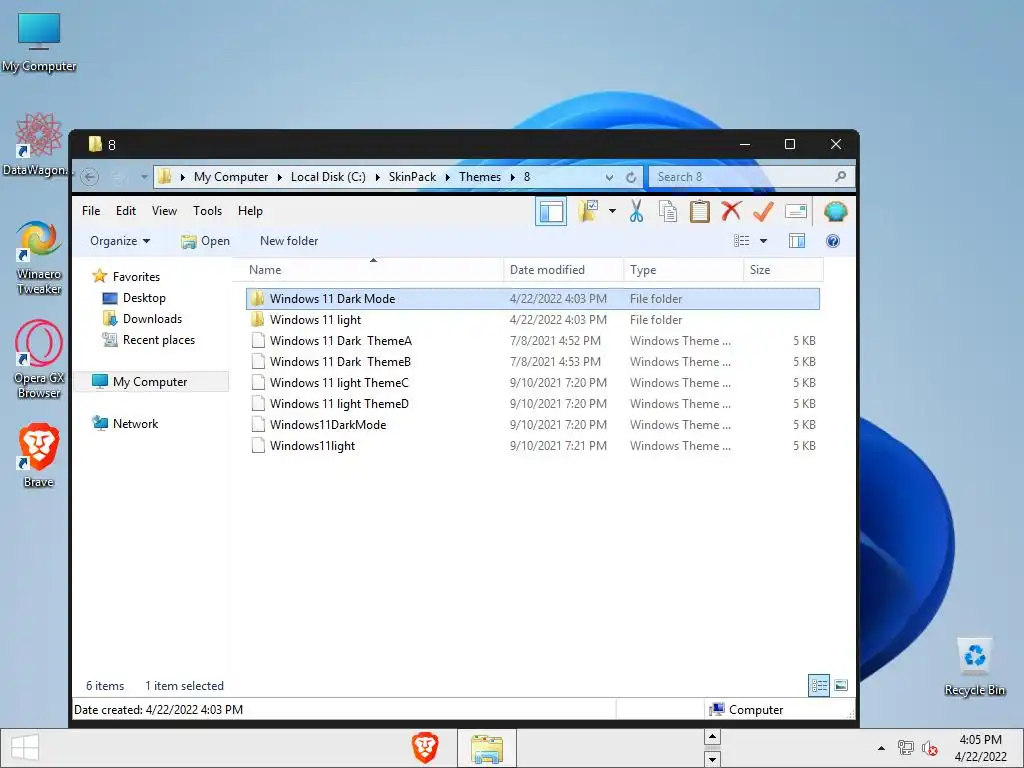Open the View menu

pos(164,211)
